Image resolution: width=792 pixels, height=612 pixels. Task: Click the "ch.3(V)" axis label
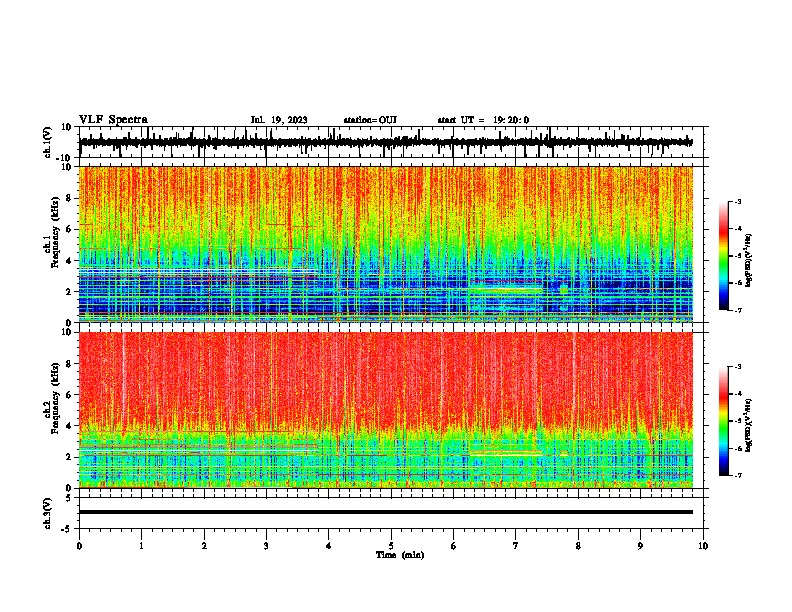click(48, 513)
